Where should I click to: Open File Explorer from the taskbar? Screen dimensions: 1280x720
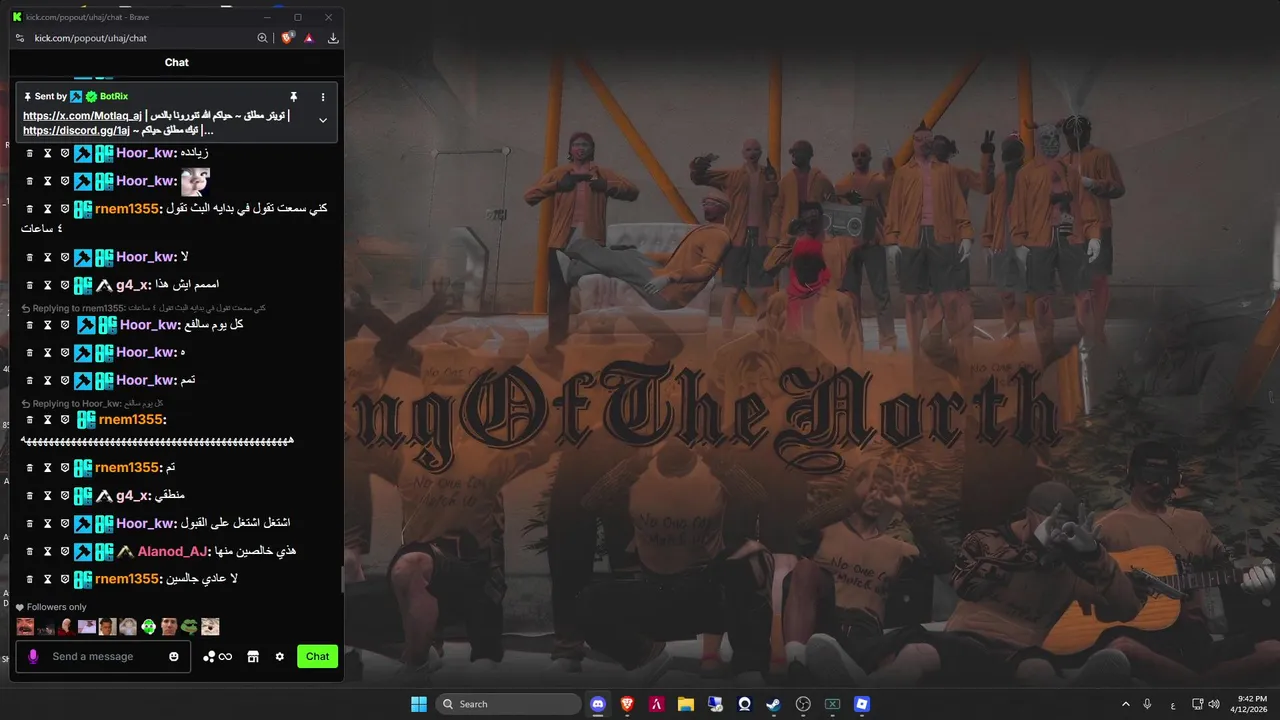pos(686,704)
